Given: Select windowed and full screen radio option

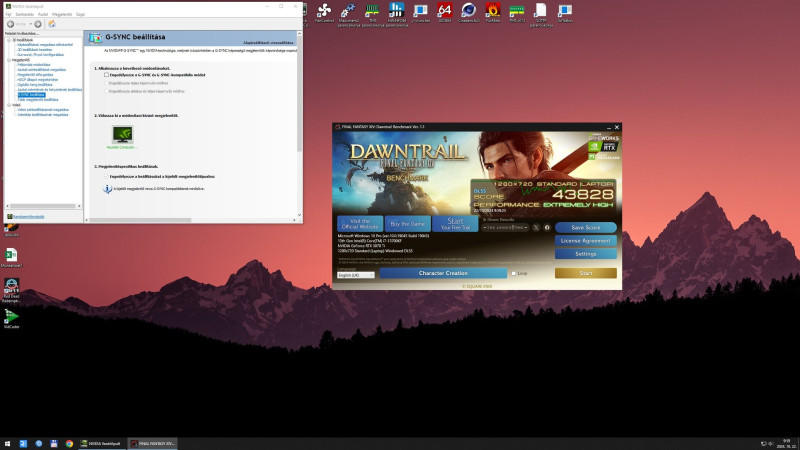Looking at the screenshot, I should click(x=106, y=91).
